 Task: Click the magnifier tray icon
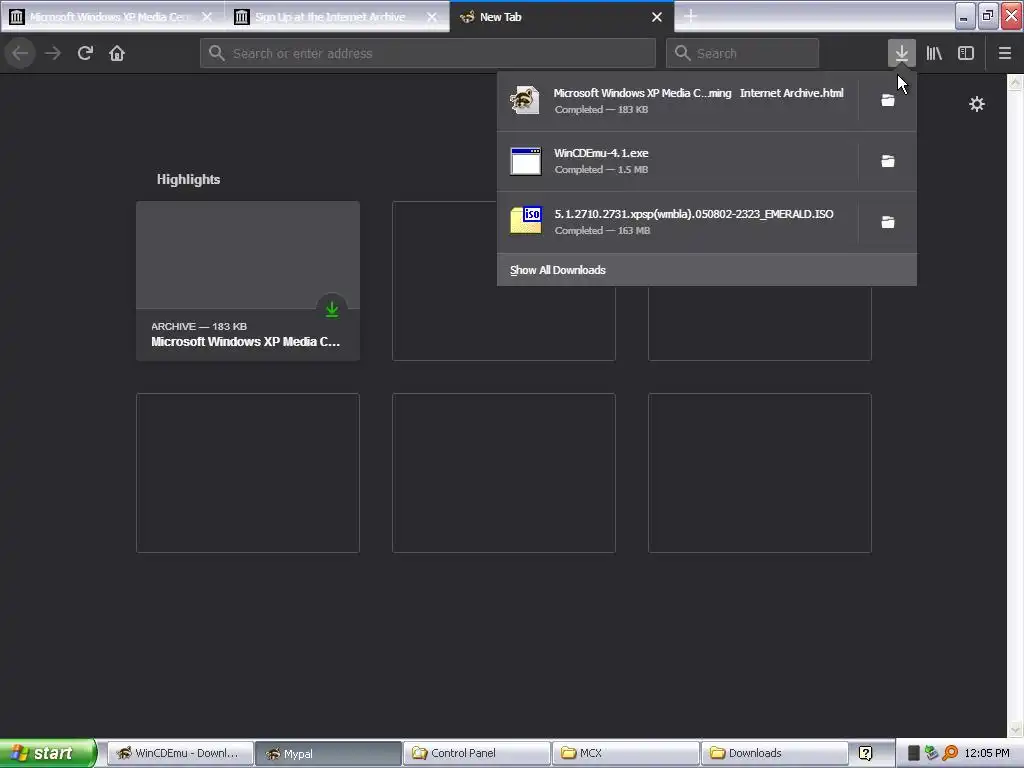(950, 753)
